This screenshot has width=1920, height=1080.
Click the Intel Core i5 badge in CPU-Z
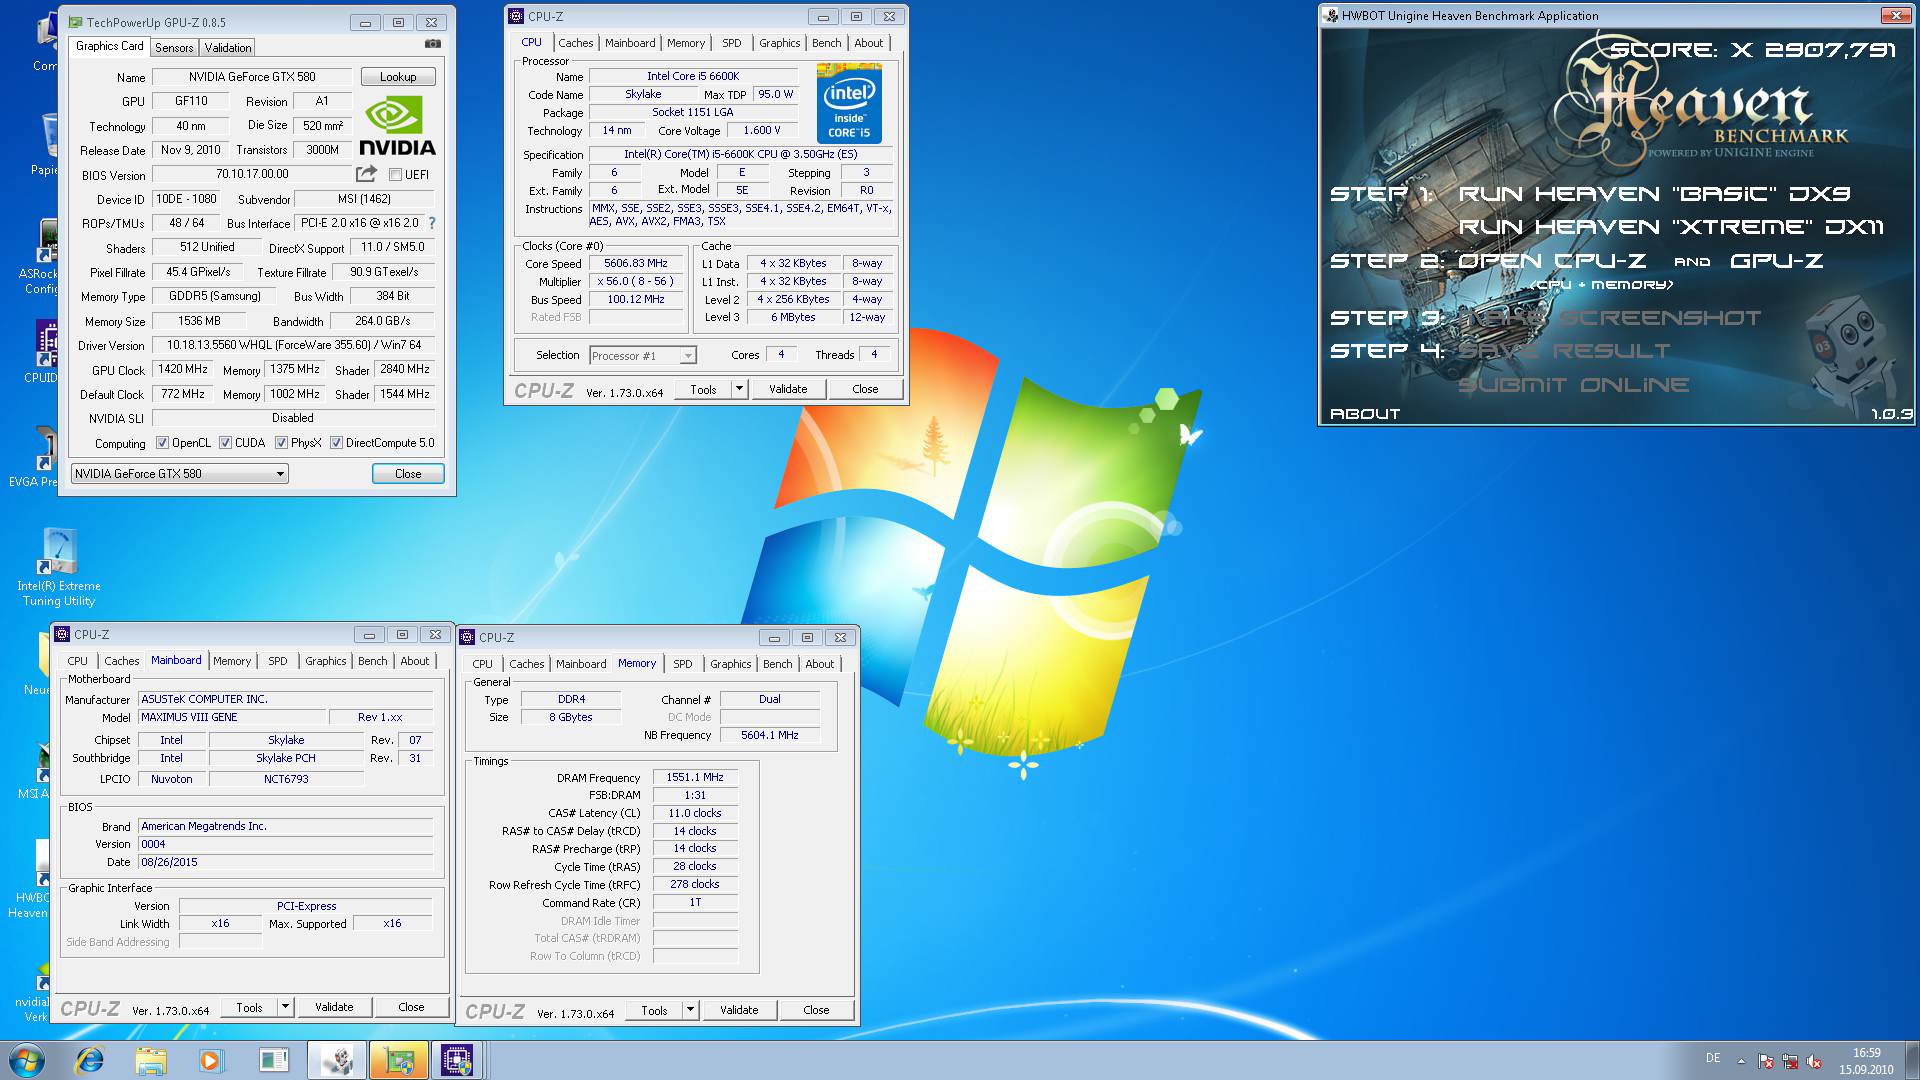(x=849, y=103)
